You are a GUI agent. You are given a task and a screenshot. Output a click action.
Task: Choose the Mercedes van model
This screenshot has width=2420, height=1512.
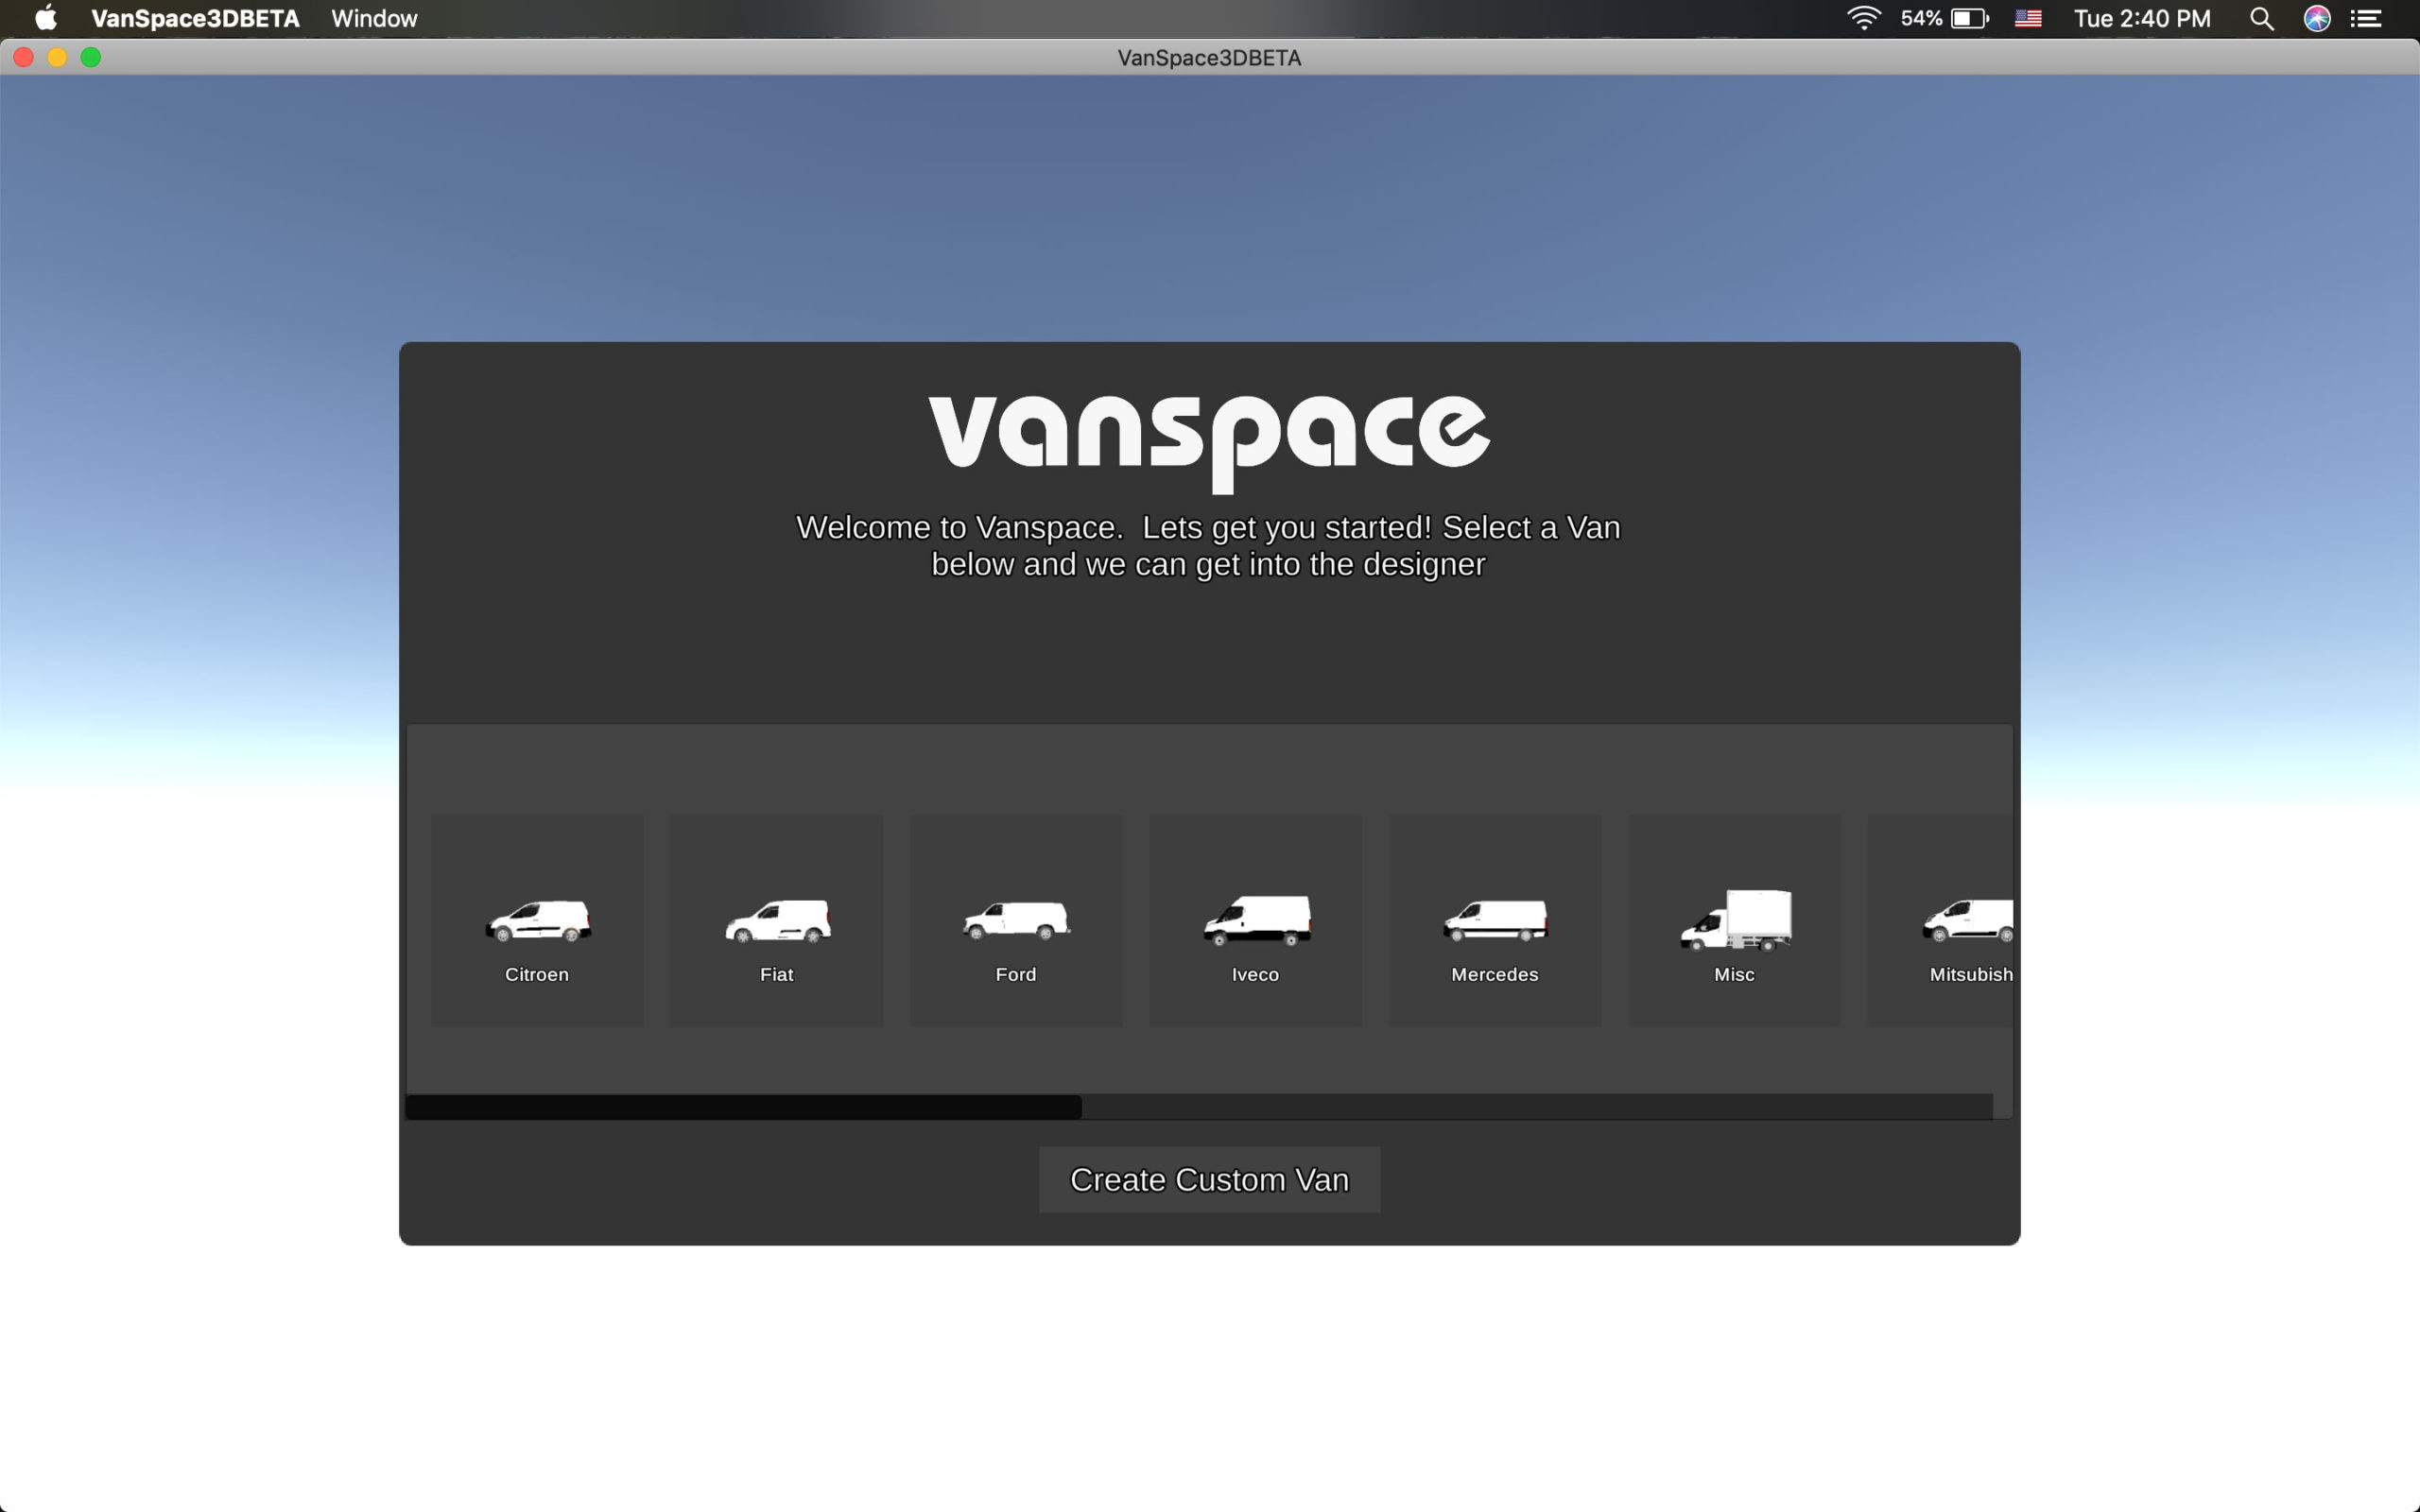[x=1493, y=920]
